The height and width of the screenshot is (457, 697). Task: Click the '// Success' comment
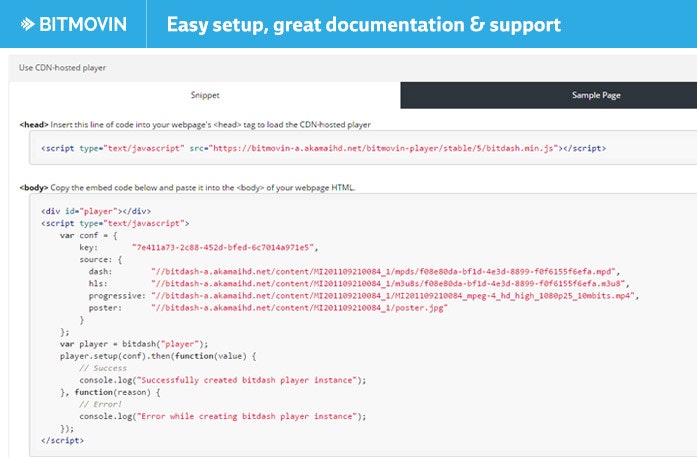(103, 368)
